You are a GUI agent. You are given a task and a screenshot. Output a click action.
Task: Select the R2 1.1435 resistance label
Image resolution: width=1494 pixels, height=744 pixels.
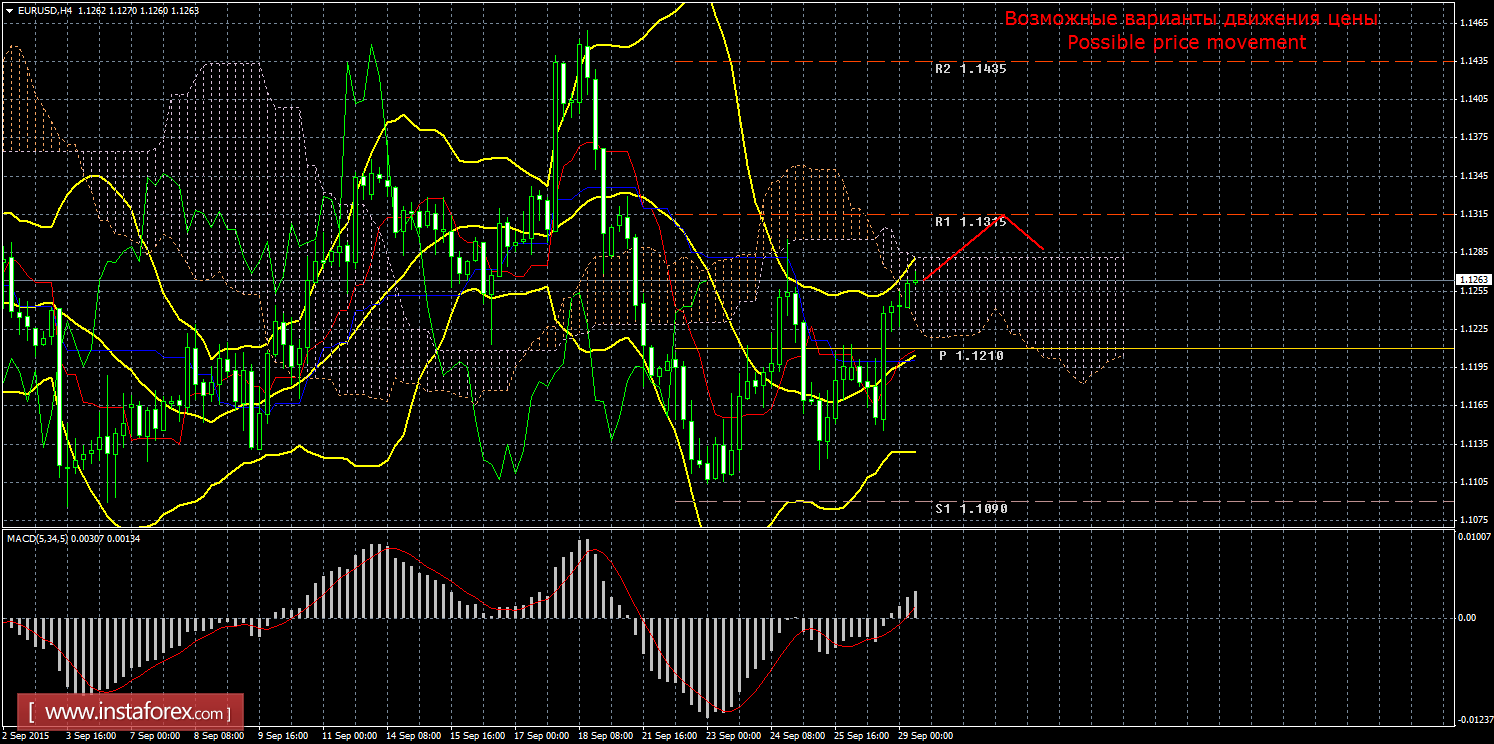970,69
